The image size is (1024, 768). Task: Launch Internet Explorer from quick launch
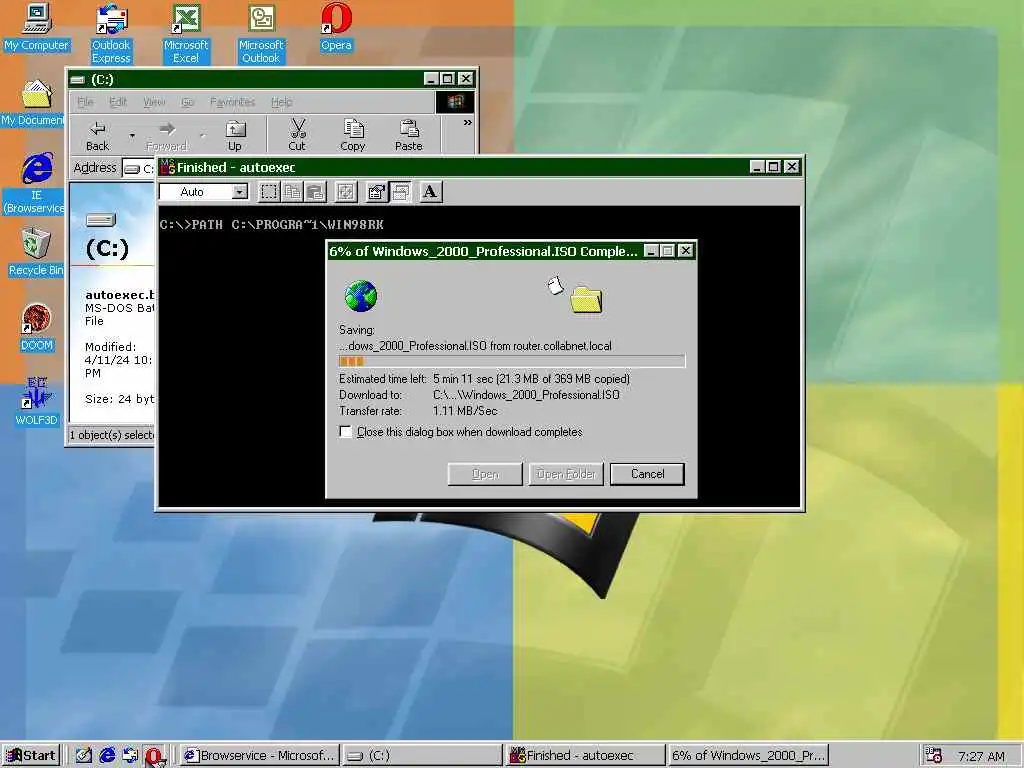106,756
